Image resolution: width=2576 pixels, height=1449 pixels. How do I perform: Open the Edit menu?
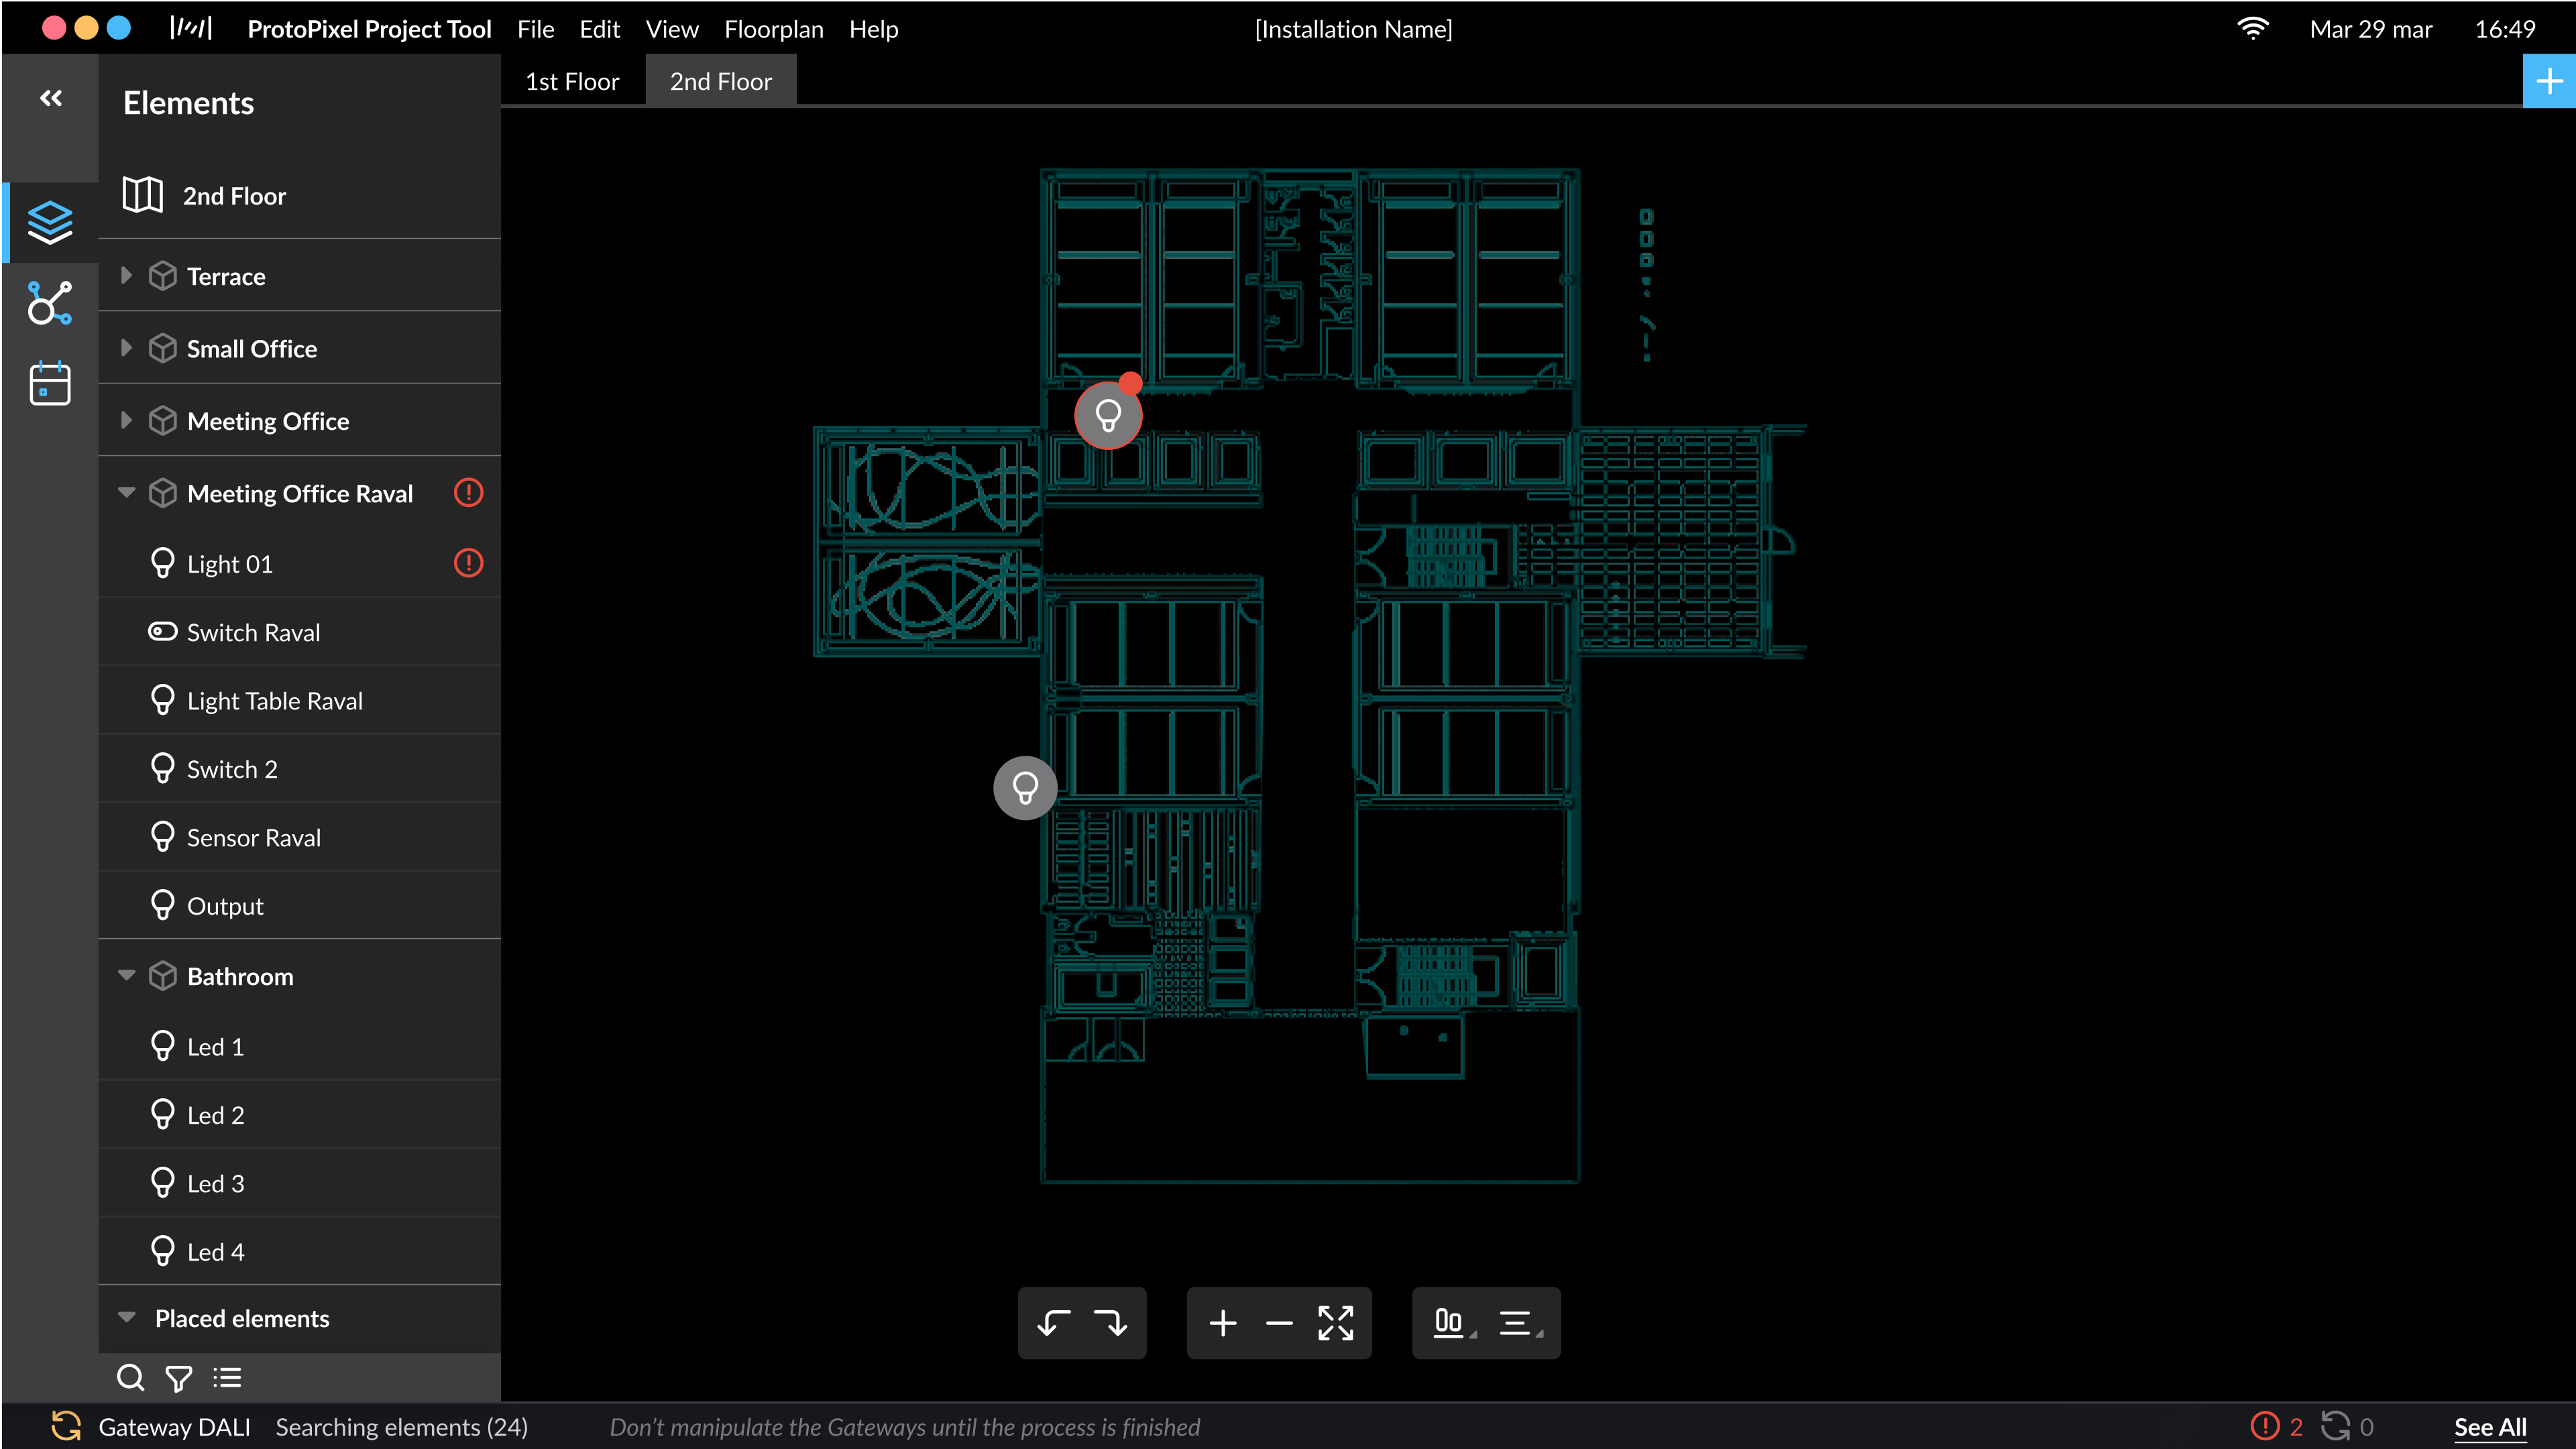pyautogui.click(x=599, y=29)
